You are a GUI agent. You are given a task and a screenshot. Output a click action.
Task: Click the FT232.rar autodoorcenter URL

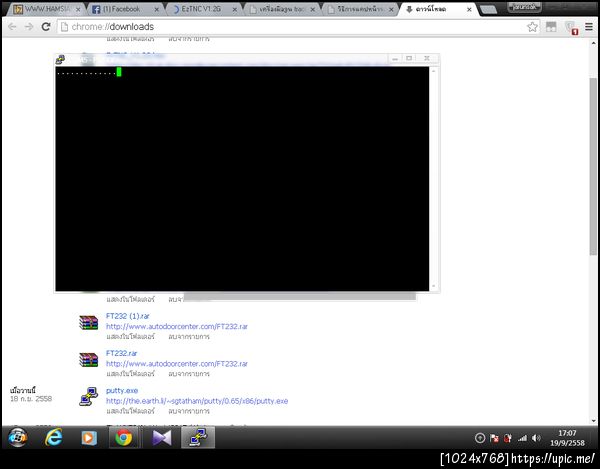[x=176, y=363]
